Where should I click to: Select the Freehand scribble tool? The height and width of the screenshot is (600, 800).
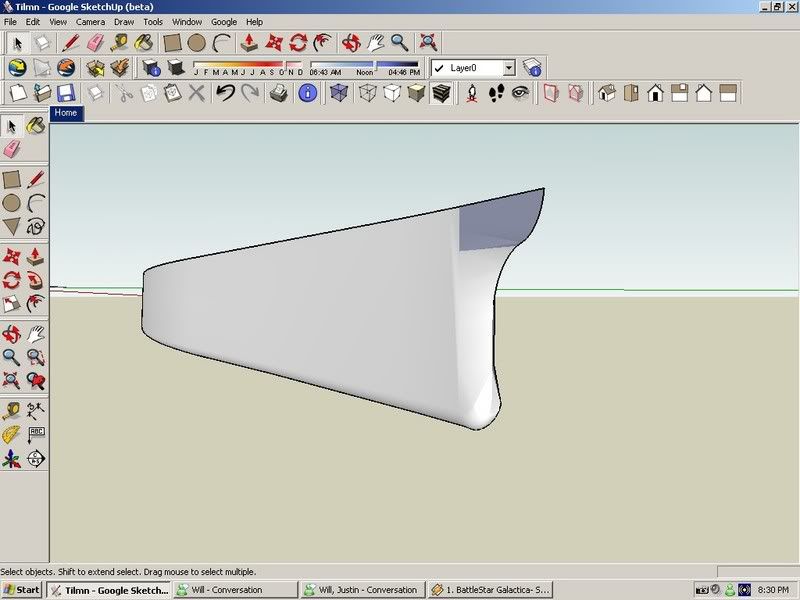point(36,227)
